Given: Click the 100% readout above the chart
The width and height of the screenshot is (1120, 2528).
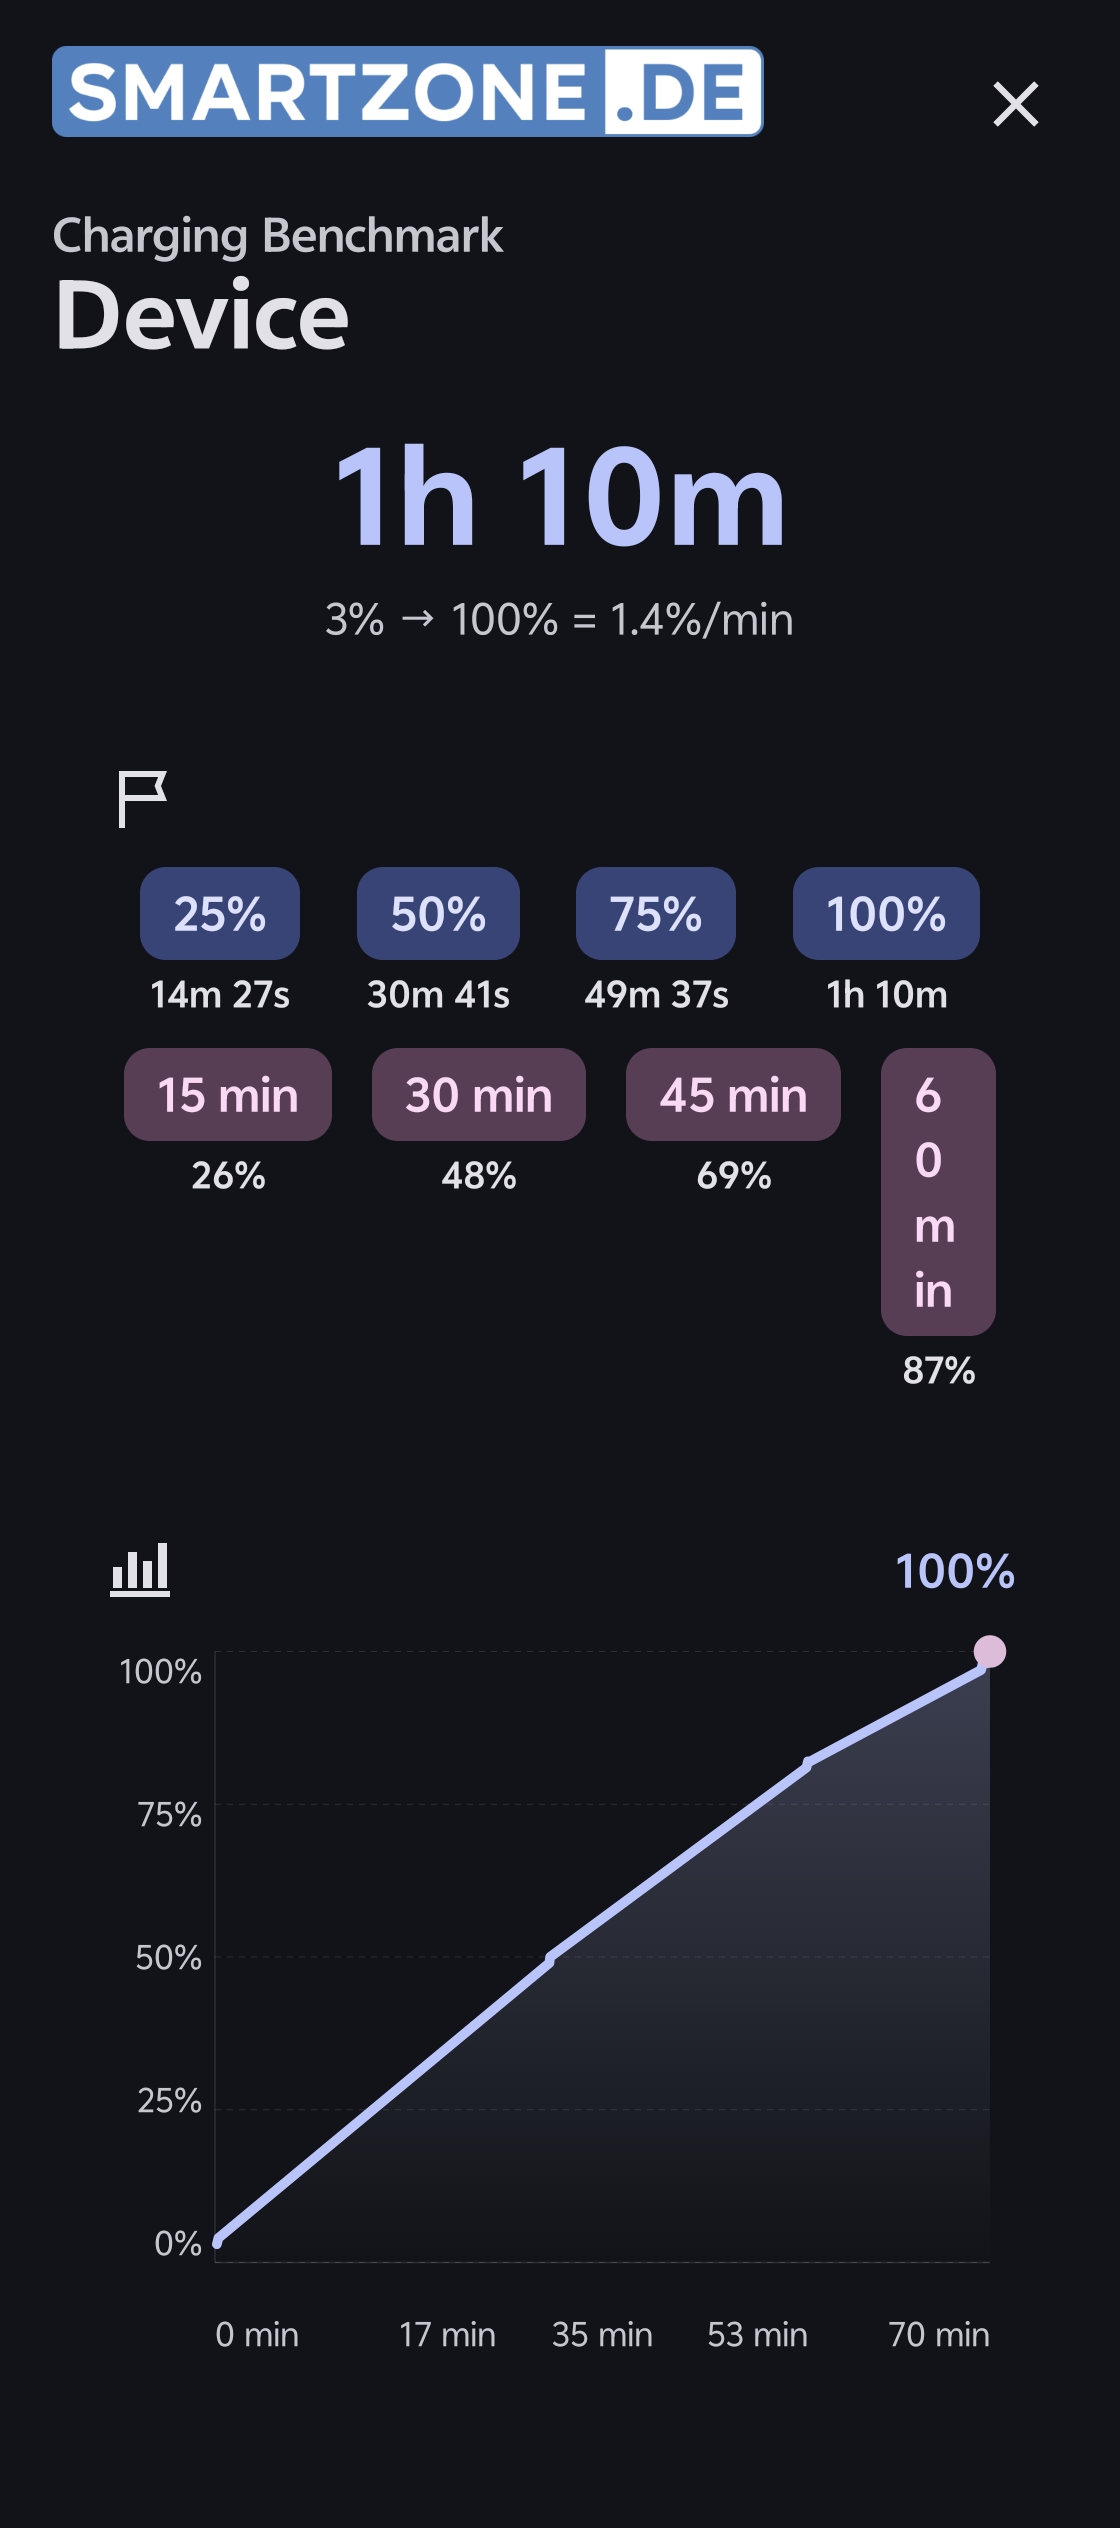Looking at the screenshot, I should click(955, 1571).
